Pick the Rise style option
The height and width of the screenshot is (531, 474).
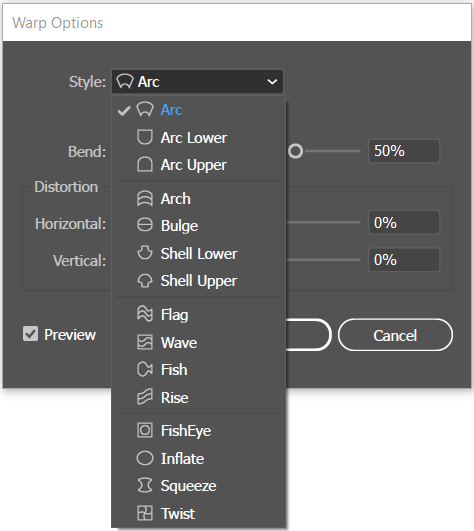(x=198, y=398)
